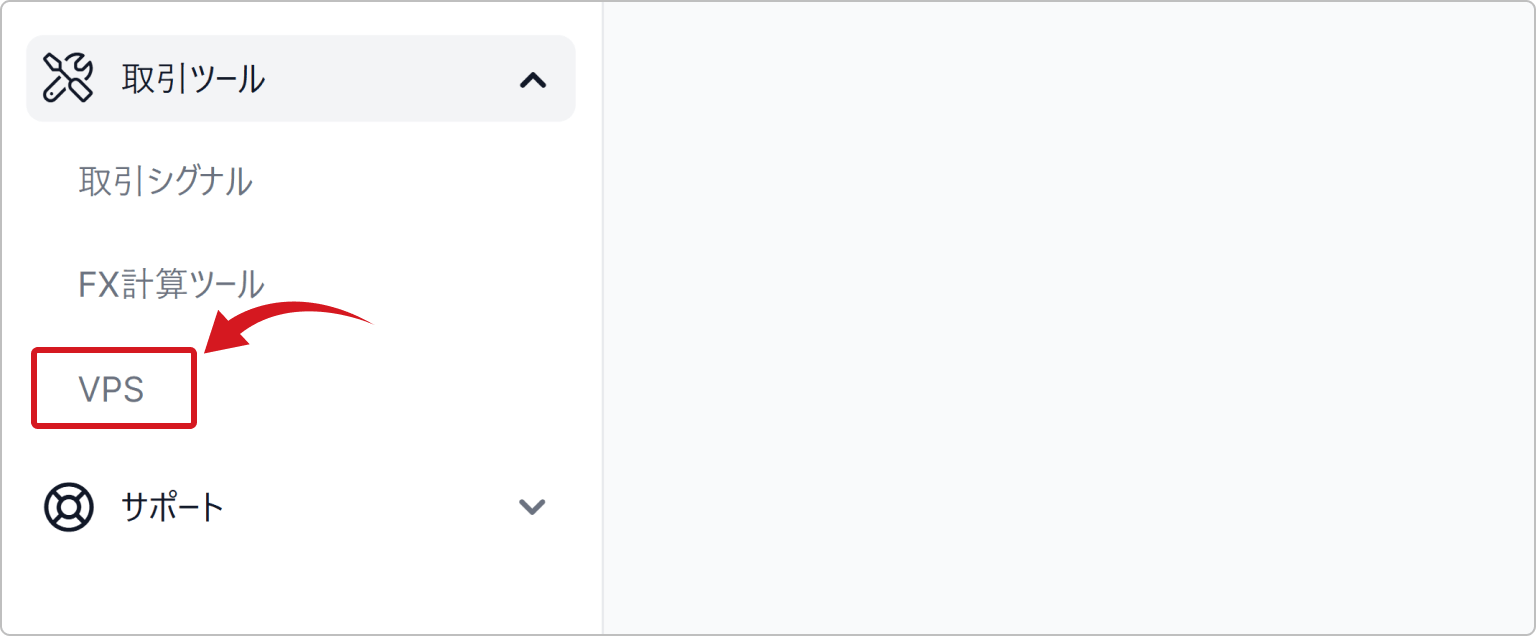Click the empty gray content panel

click(x=1068, y=318)
